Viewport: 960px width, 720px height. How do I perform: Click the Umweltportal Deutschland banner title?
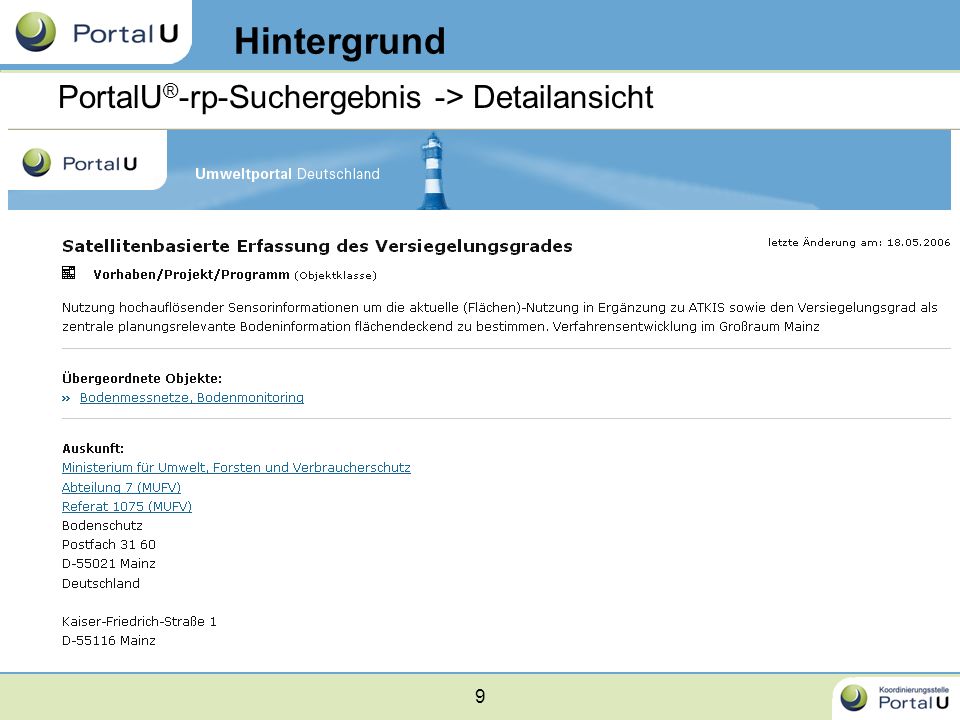[x=287, y=174]
